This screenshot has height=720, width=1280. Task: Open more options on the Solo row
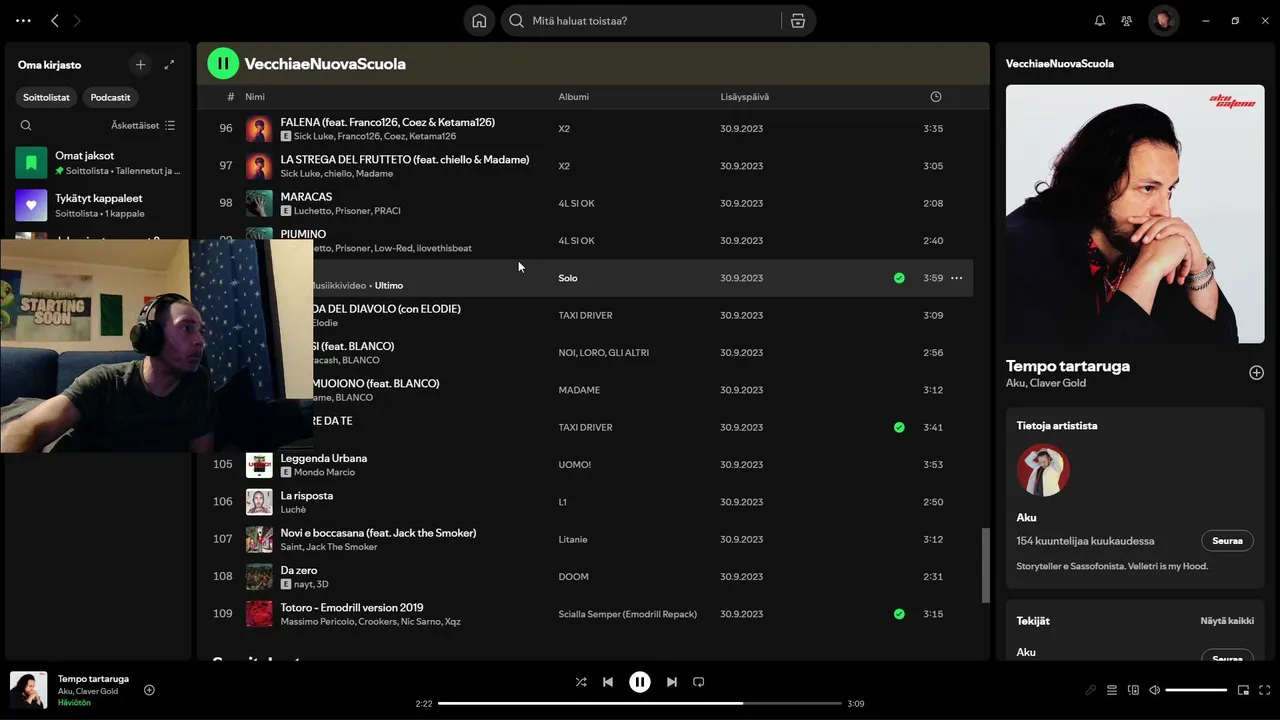956,278
